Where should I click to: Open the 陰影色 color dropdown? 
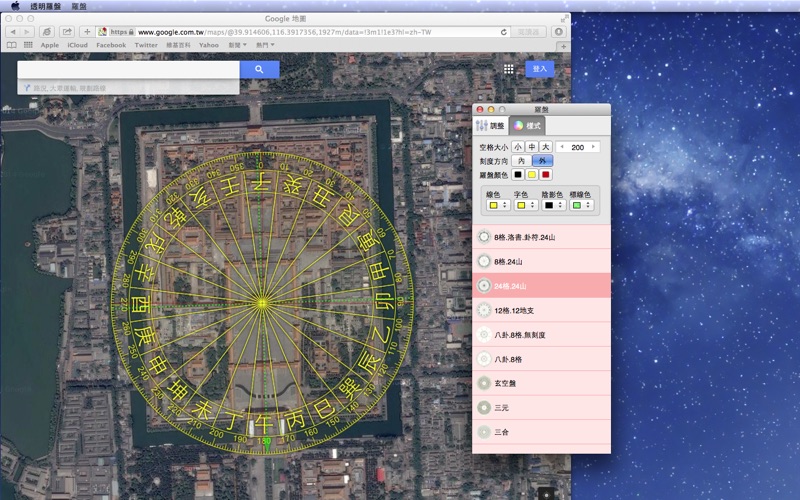point(553,205)
